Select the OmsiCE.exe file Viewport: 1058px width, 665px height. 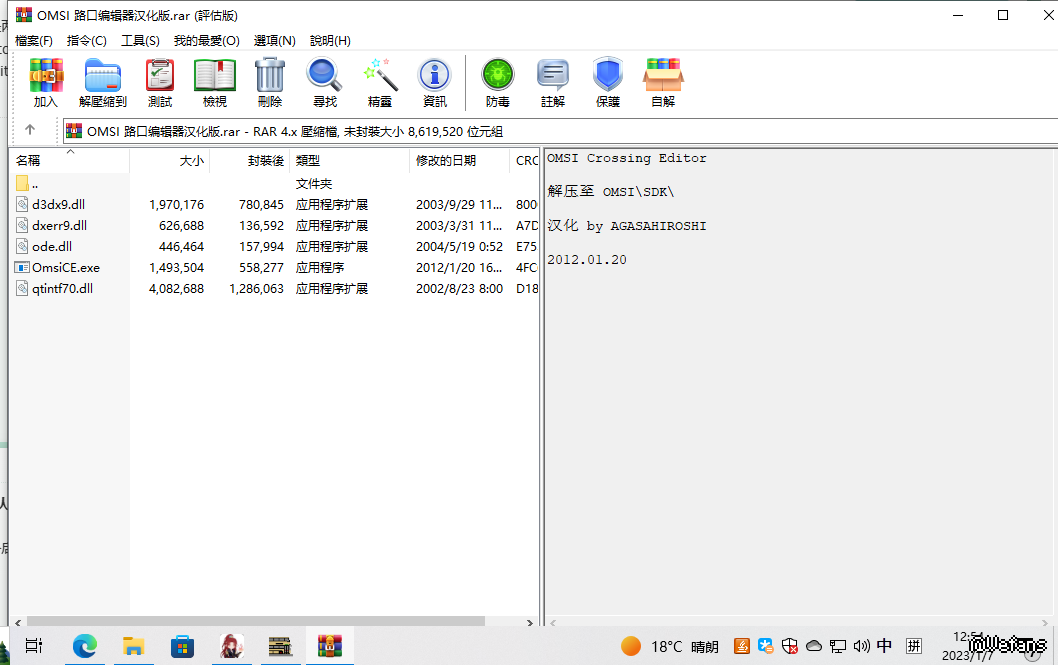click(66, 268)
